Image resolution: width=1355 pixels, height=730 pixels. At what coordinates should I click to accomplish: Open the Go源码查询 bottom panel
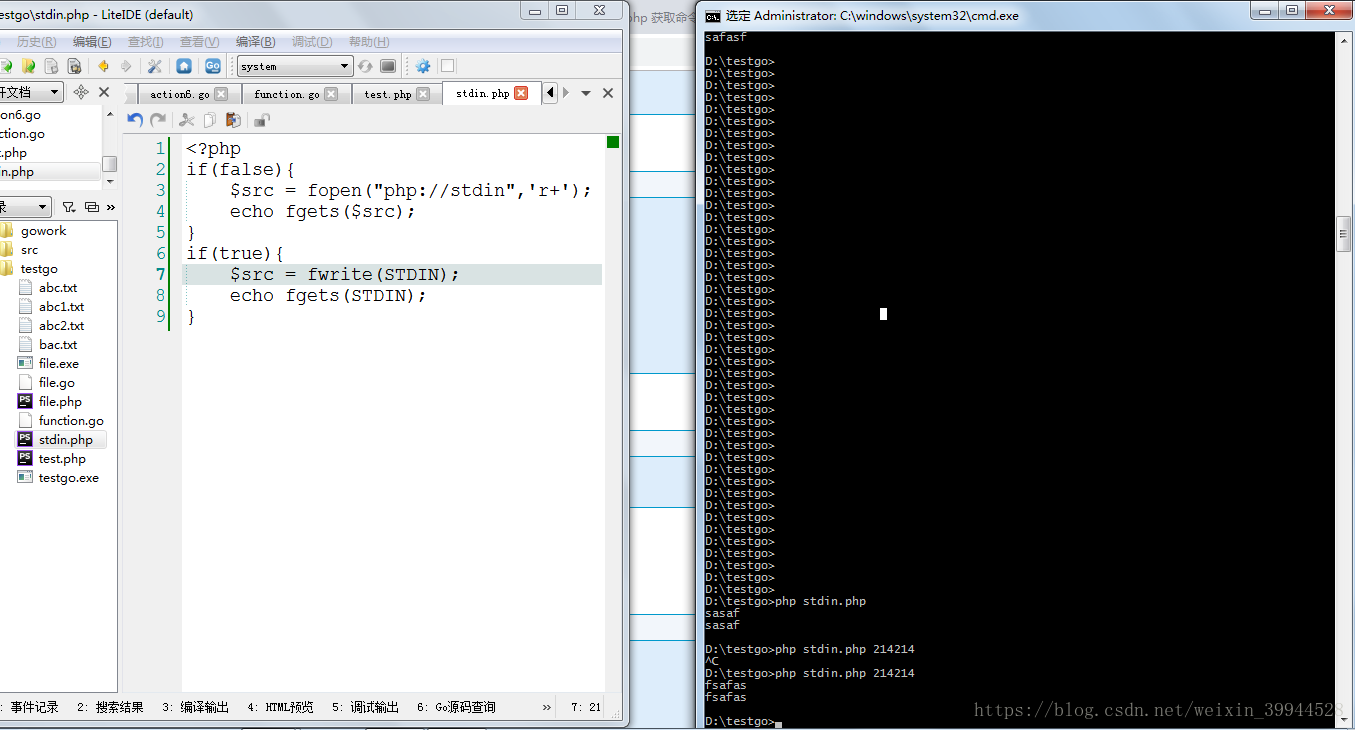[x=456, y=707]
